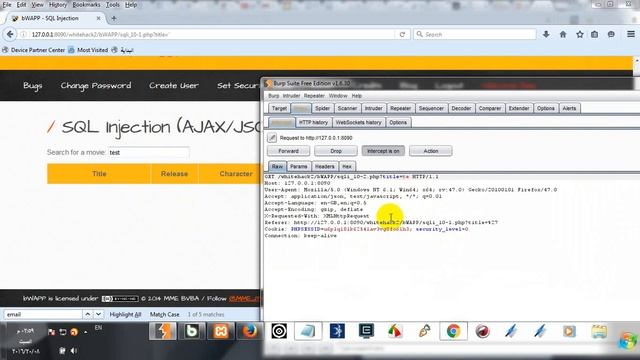The height and width of the screenshot is (360, 640).
Task: Switch to the Scanner tab
Action: pos(347,108)
